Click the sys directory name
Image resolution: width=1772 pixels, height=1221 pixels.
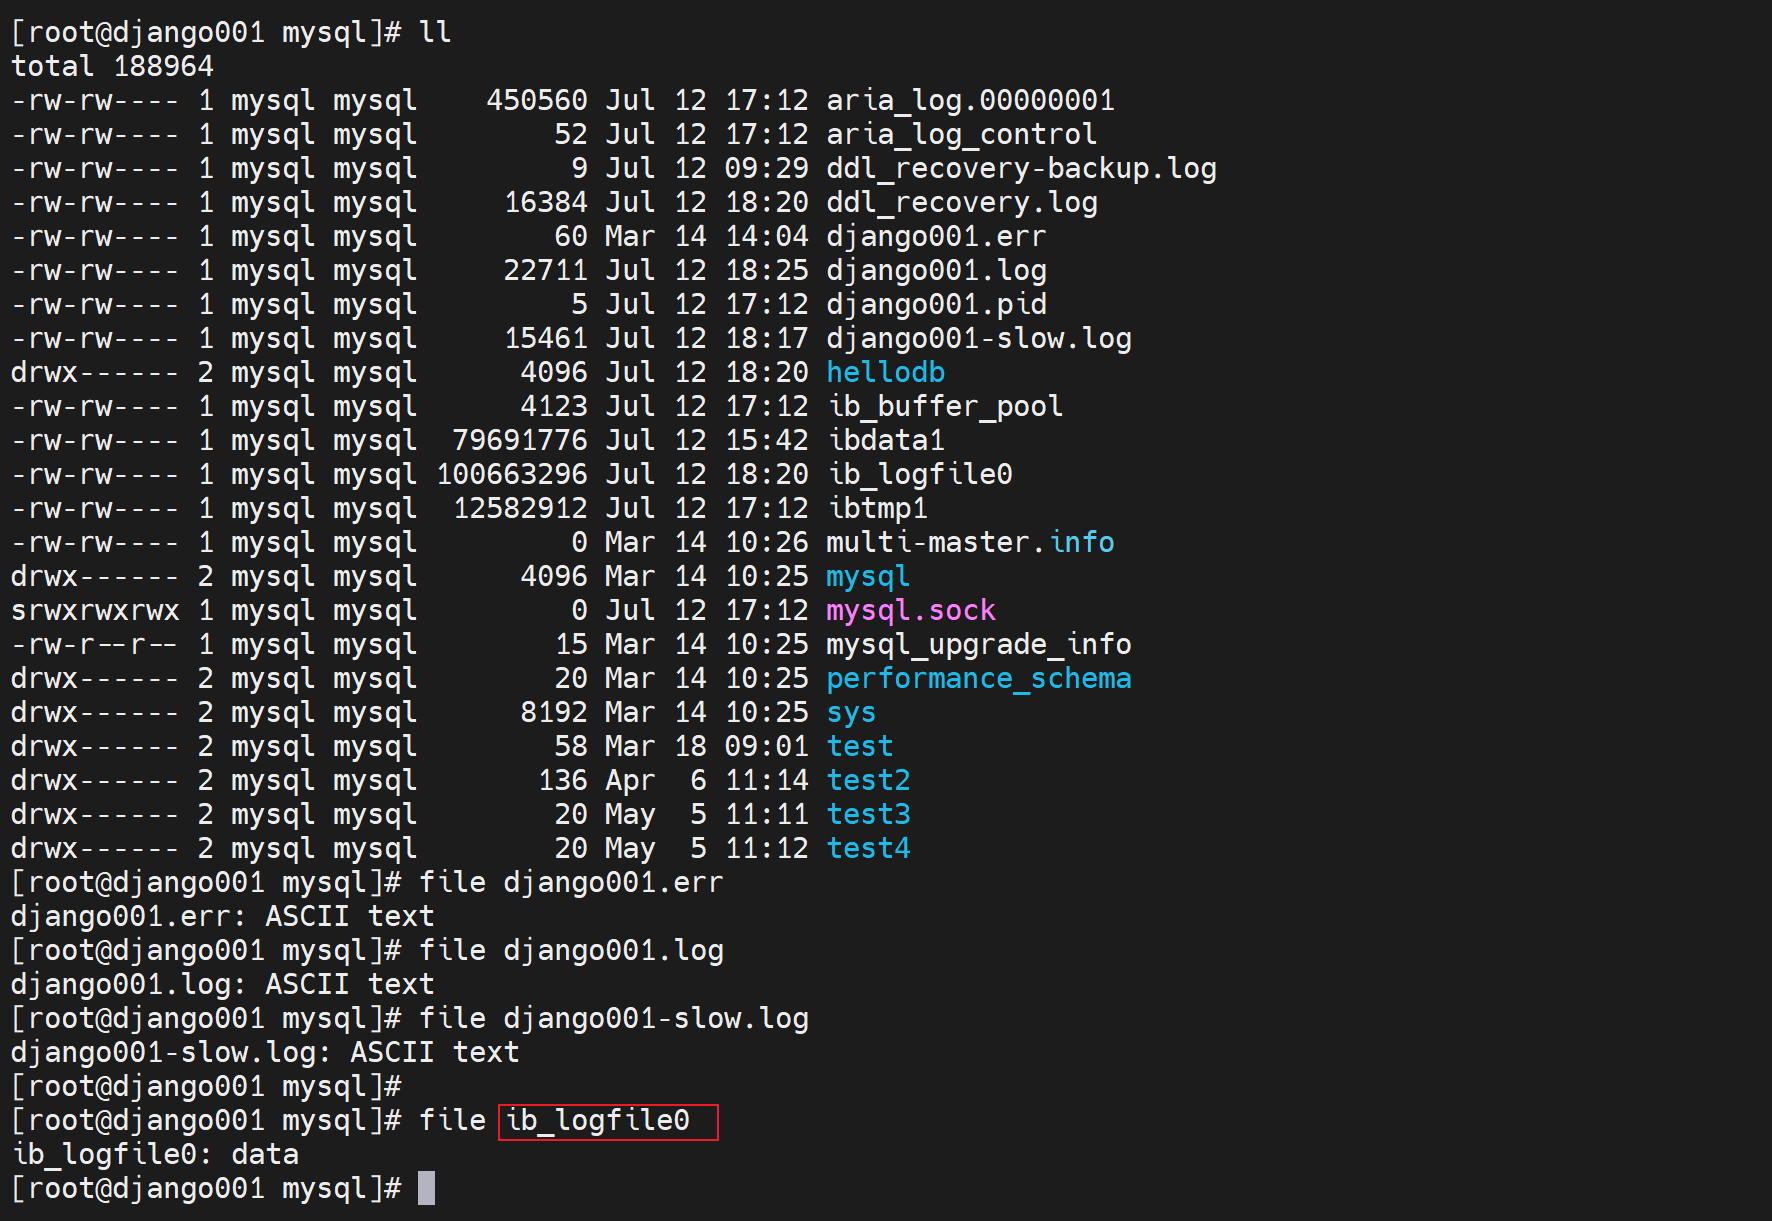(851, 712)
